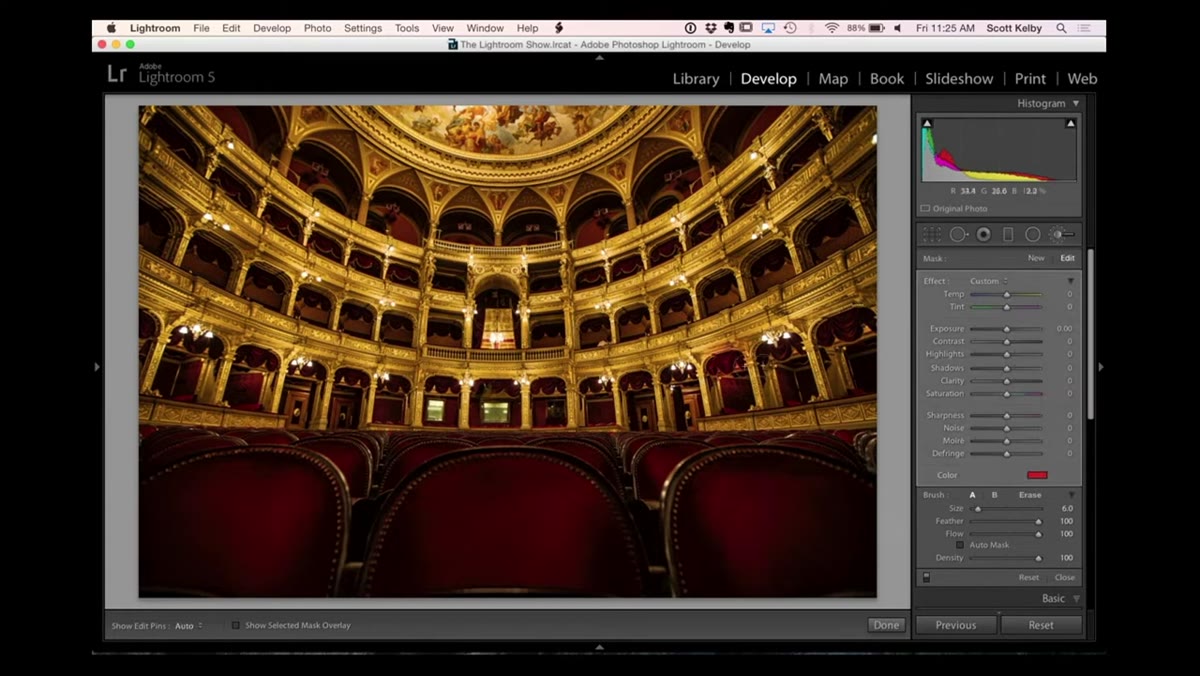Open the Effect Custom preset dropdown
Viewport: 1200px width, 676px height.
pos(988,281)
